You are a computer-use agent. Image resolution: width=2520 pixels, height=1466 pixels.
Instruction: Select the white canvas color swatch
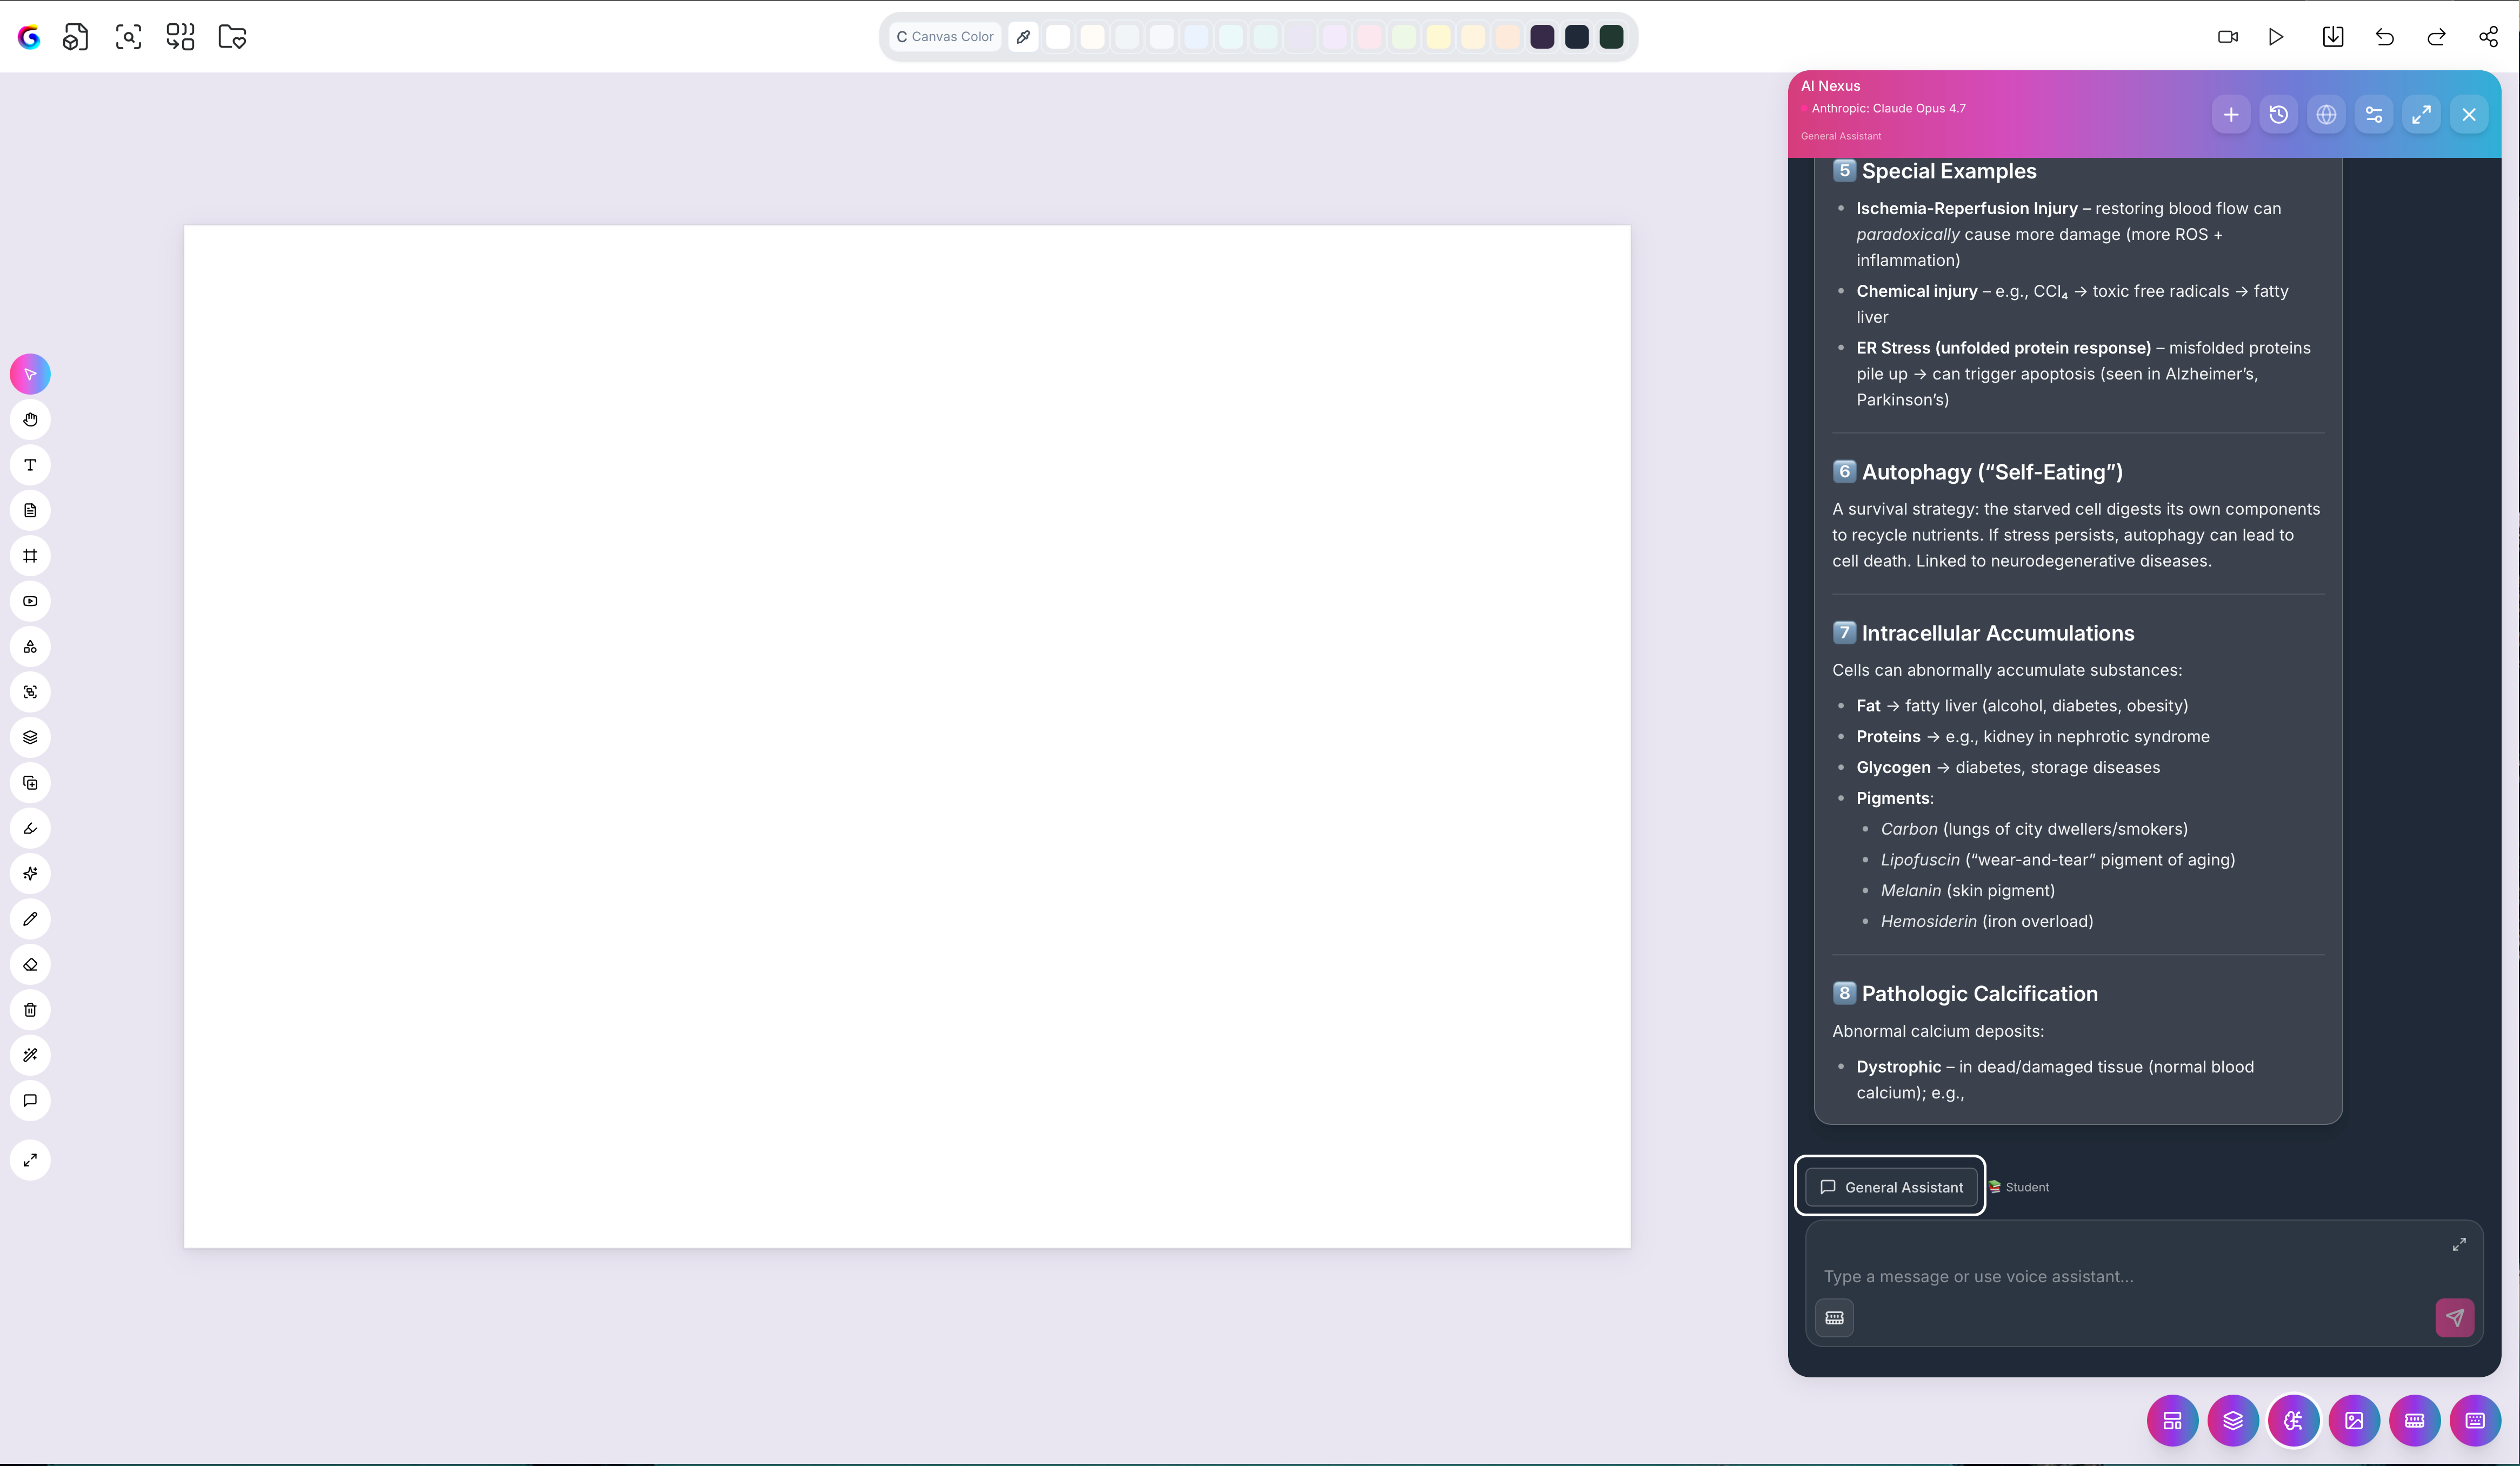[1058, 37]
